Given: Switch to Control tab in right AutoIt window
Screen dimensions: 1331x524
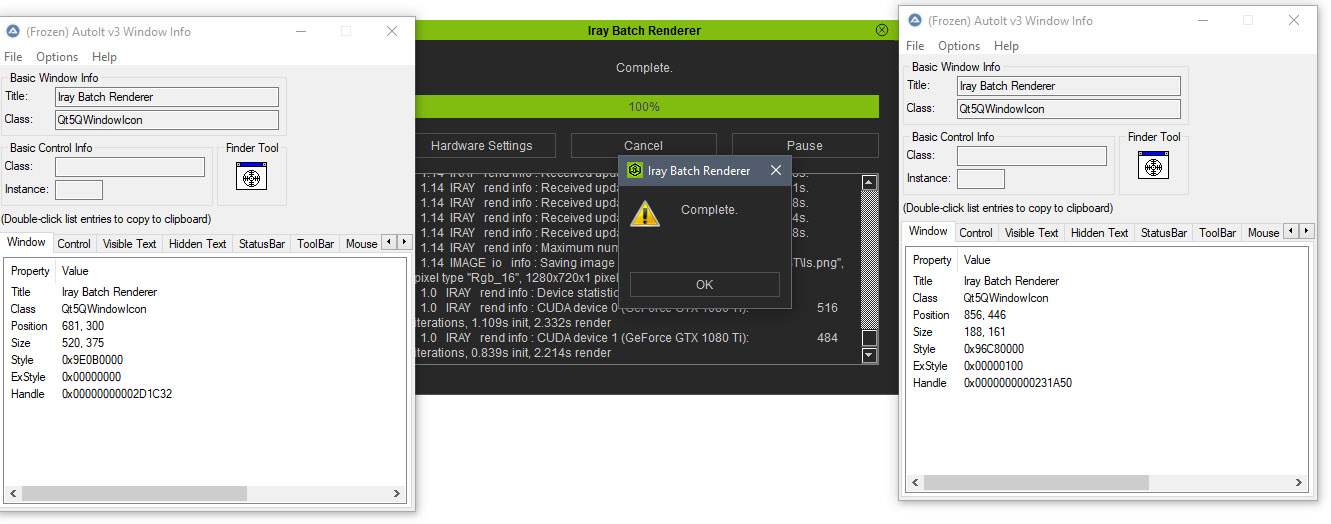Looking at the screenshot, I should tap(976, 232).
